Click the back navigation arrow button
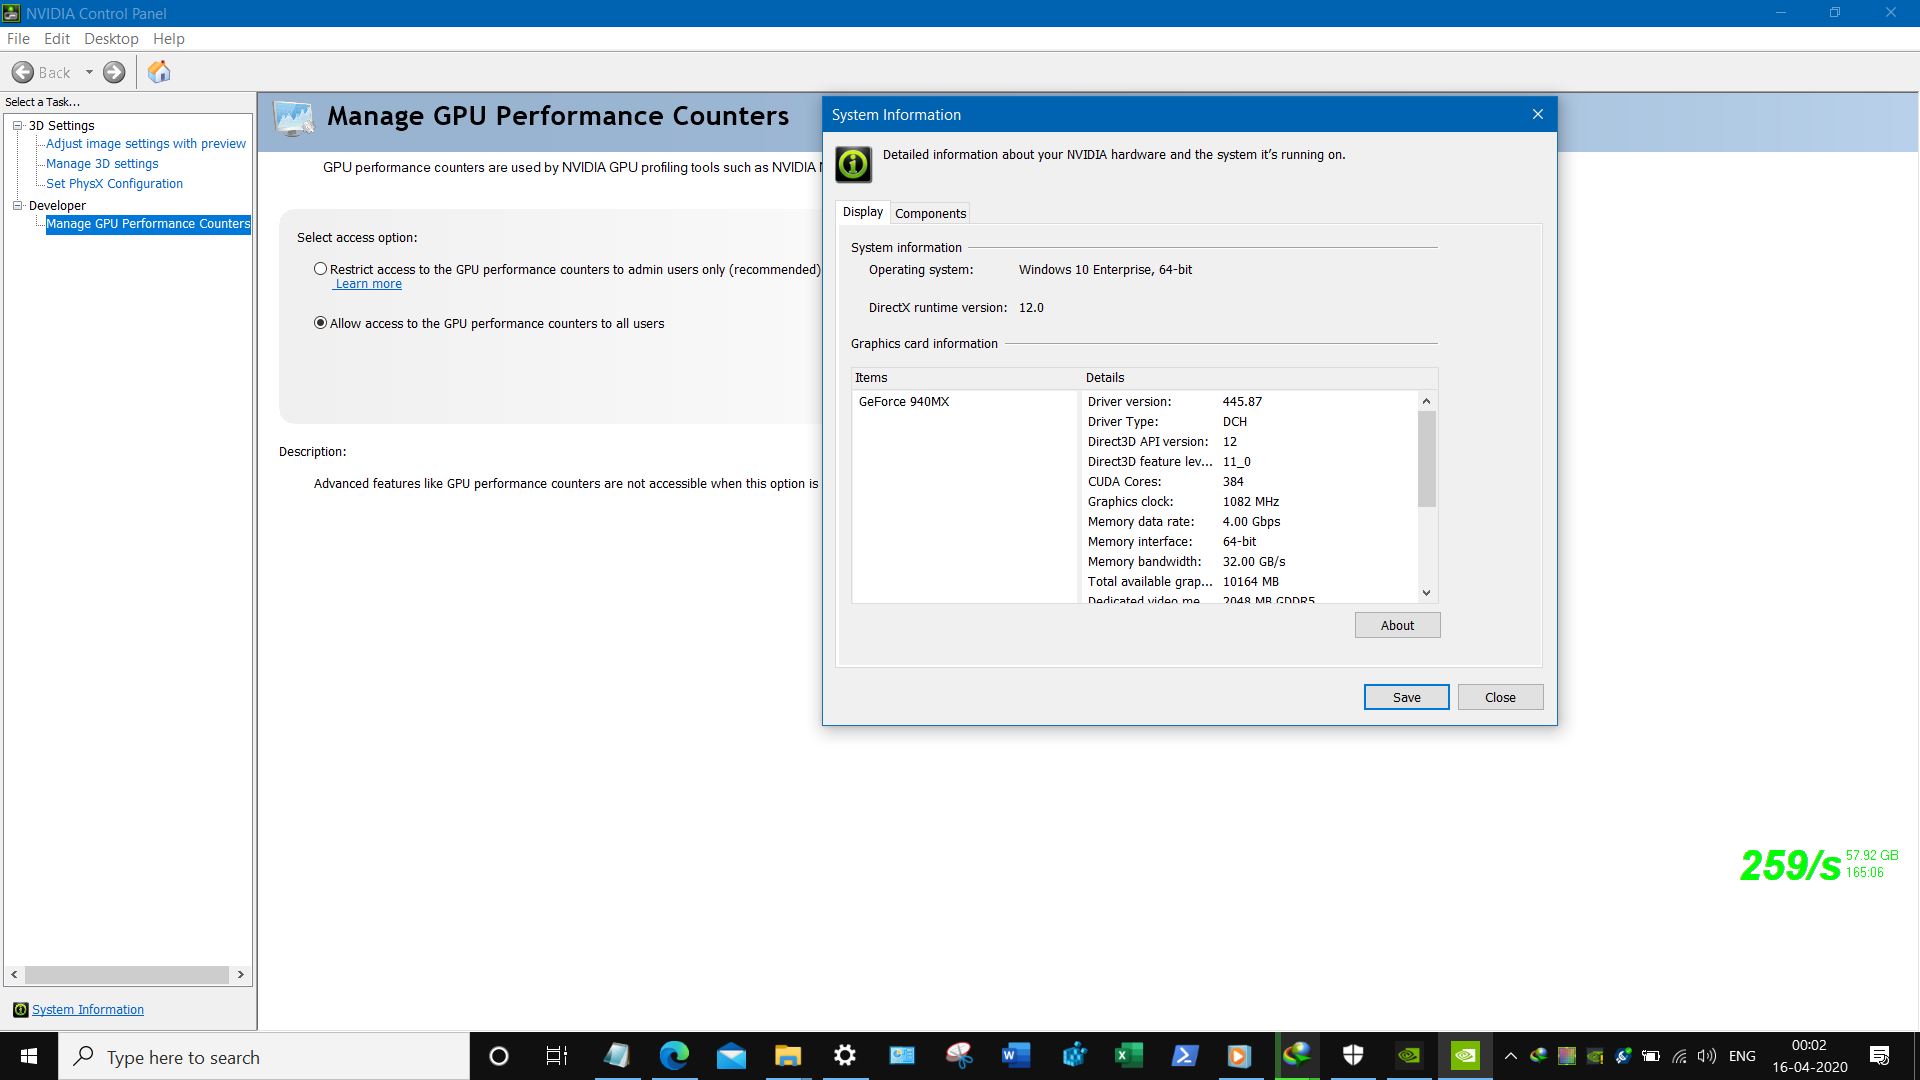 22,71
